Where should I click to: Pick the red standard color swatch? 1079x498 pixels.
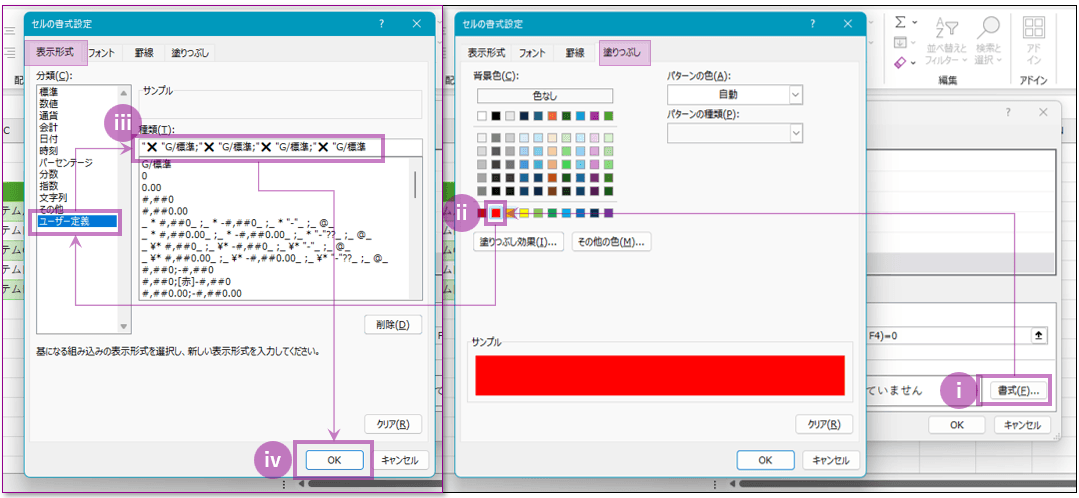coord(498,212)
